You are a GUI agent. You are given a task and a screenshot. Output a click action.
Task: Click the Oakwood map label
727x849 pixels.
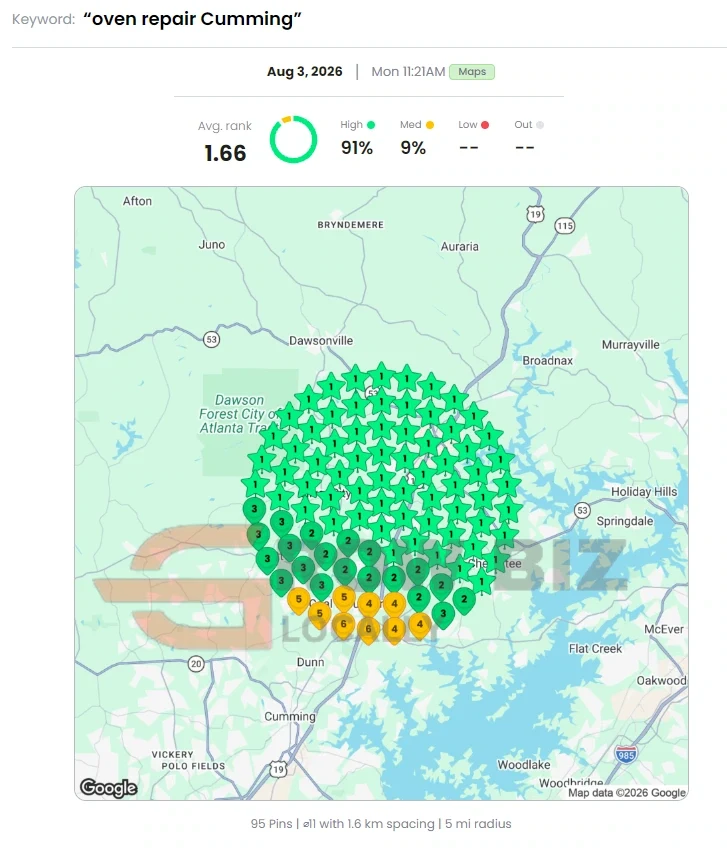click(x=661, y=681)
